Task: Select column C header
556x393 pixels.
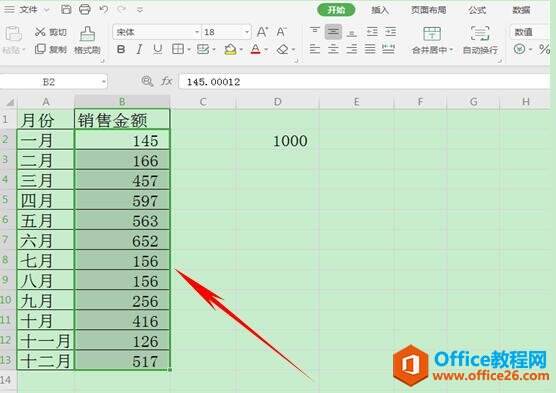Action: pos(203,102)
